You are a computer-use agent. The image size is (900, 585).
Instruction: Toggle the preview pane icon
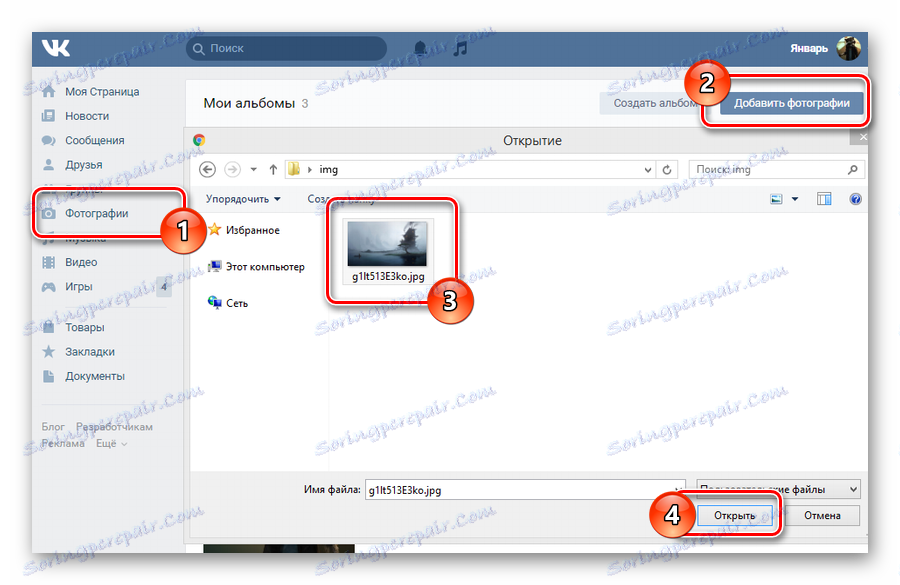[824, 199]
